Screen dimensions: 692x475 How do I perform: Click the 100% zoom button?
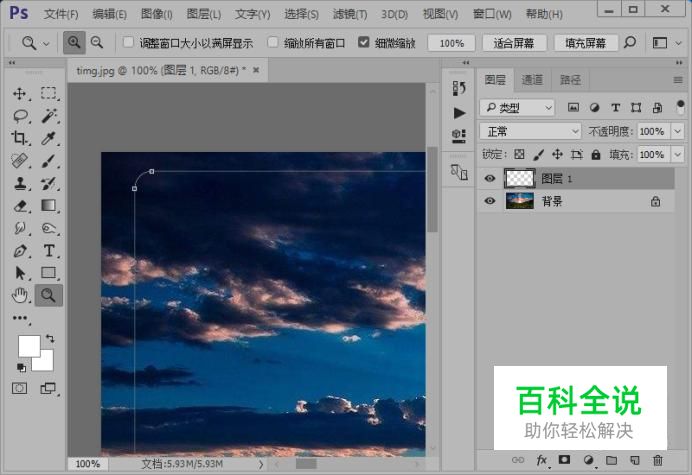tap(451, 43)
